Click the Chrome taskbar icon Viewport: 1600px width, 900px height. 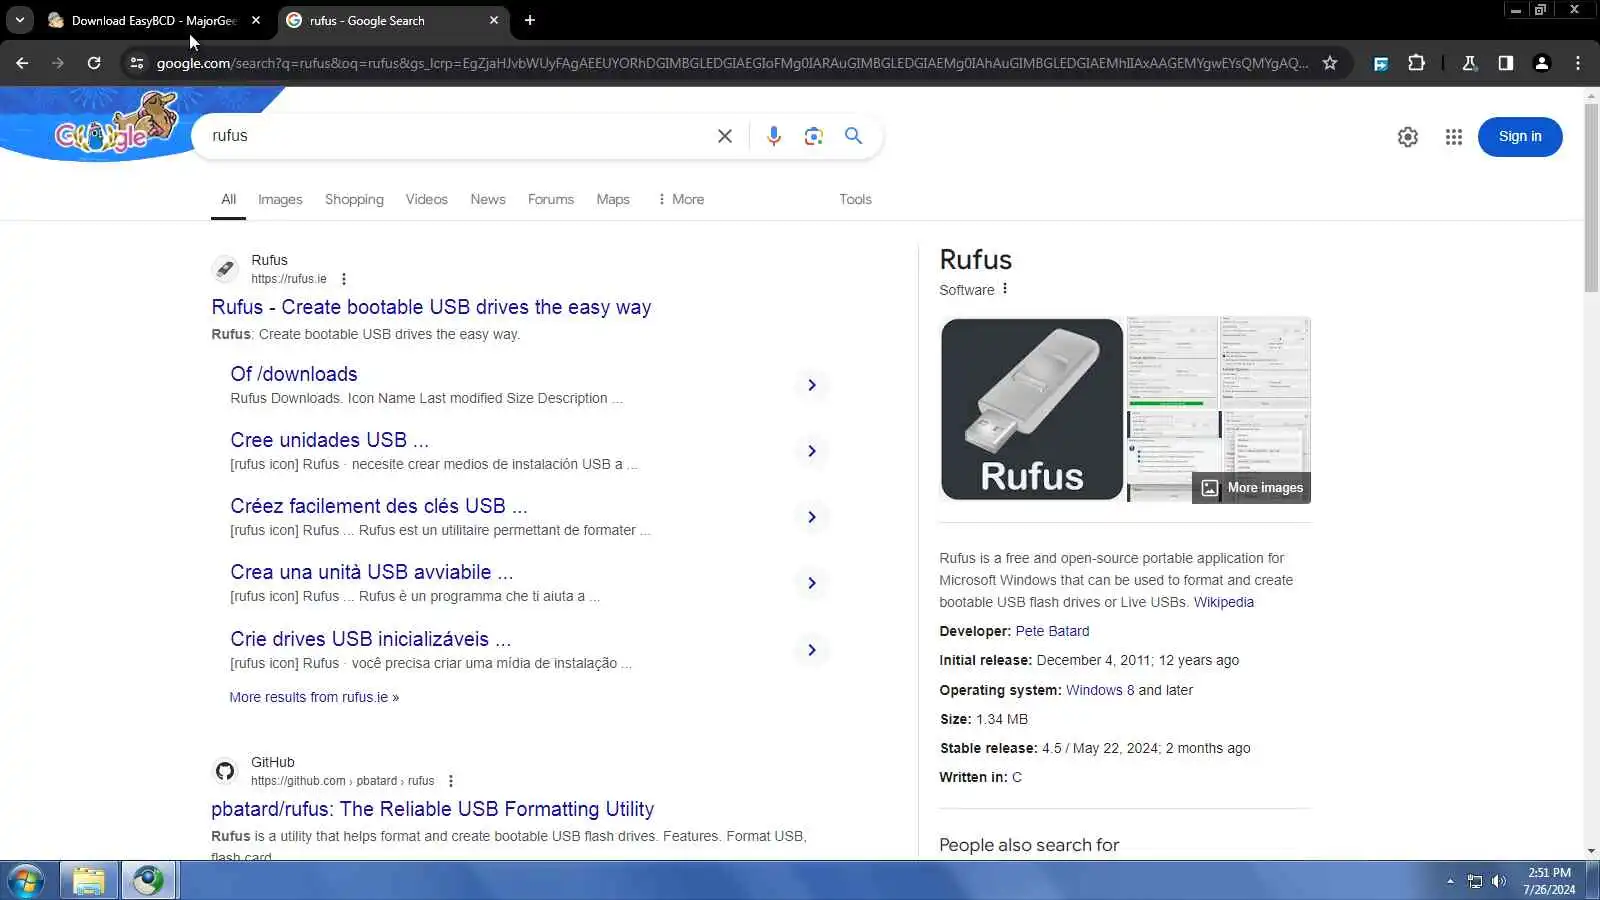click(149, 881)
